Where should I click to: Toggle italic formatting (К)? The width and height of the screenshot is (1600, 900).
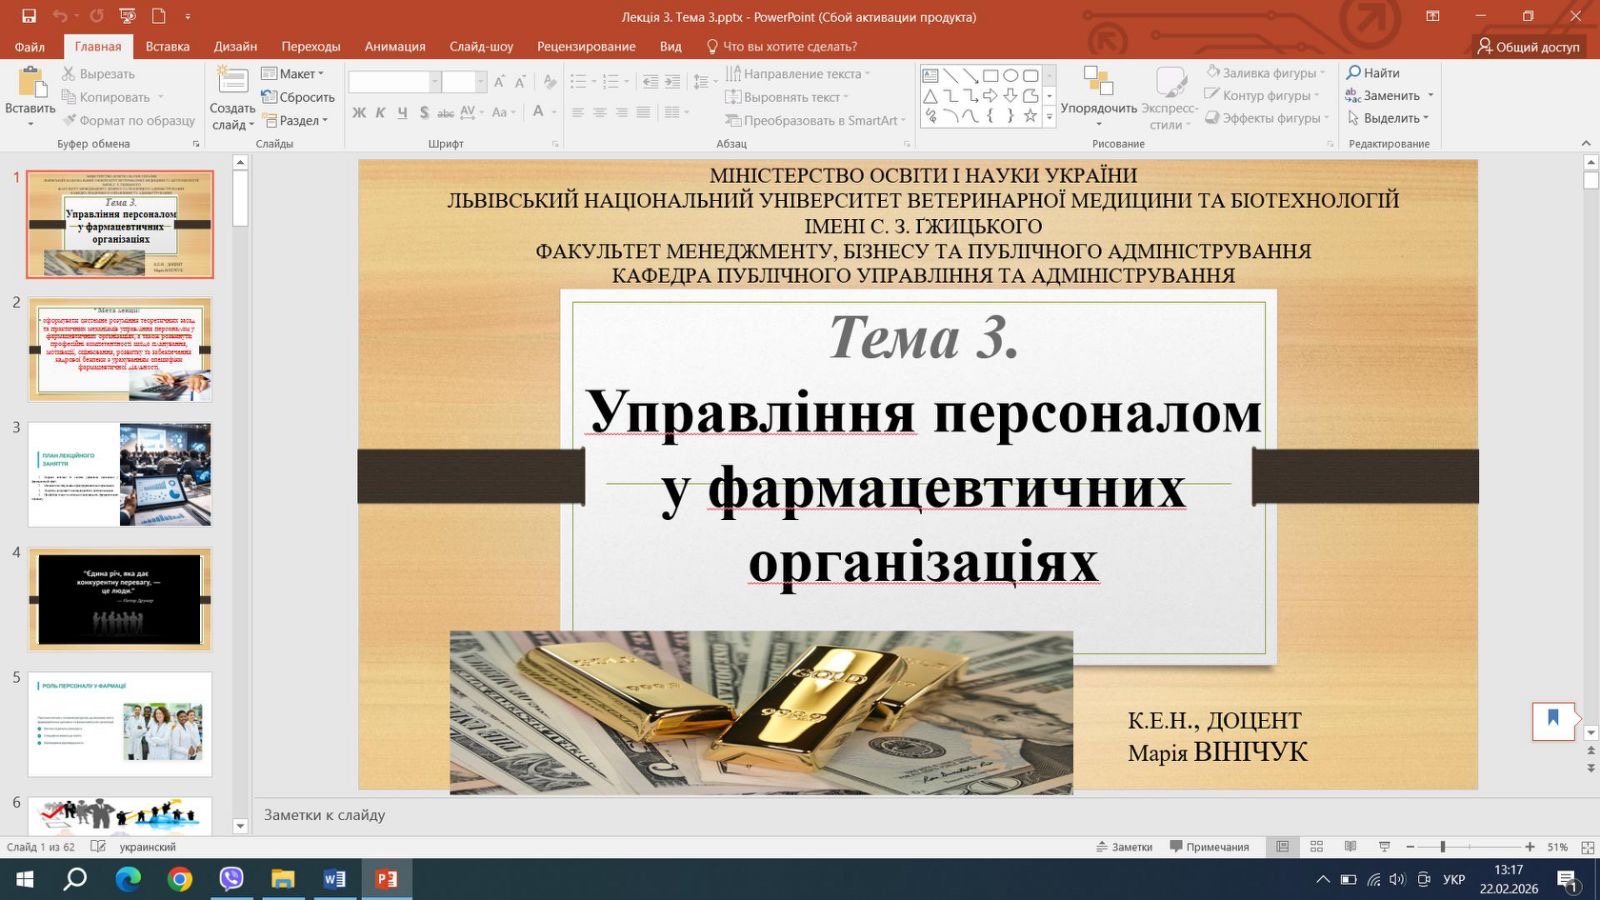point(379,113)
